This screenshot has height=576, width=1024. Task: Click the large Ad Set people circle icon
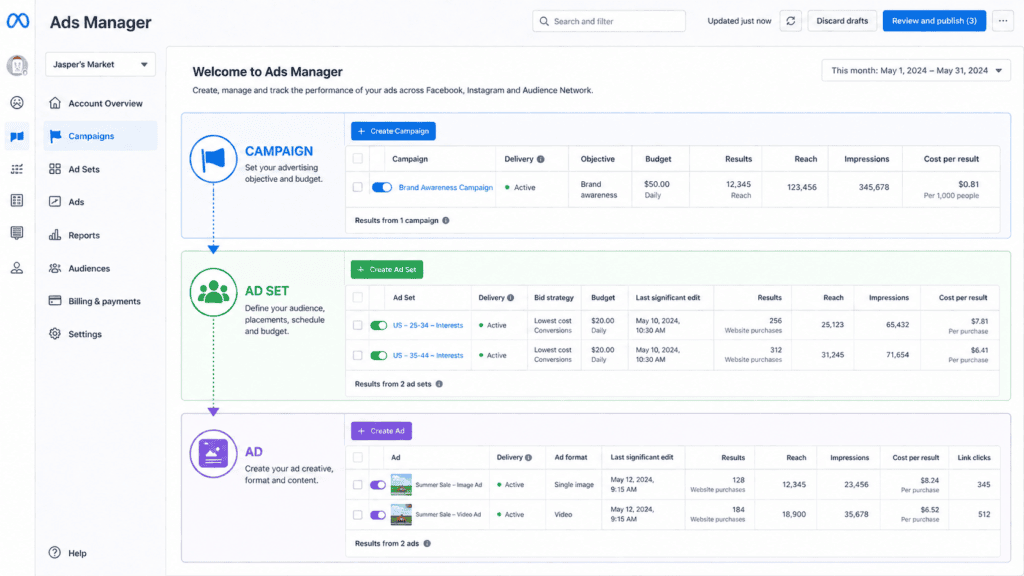pos(213,292)
